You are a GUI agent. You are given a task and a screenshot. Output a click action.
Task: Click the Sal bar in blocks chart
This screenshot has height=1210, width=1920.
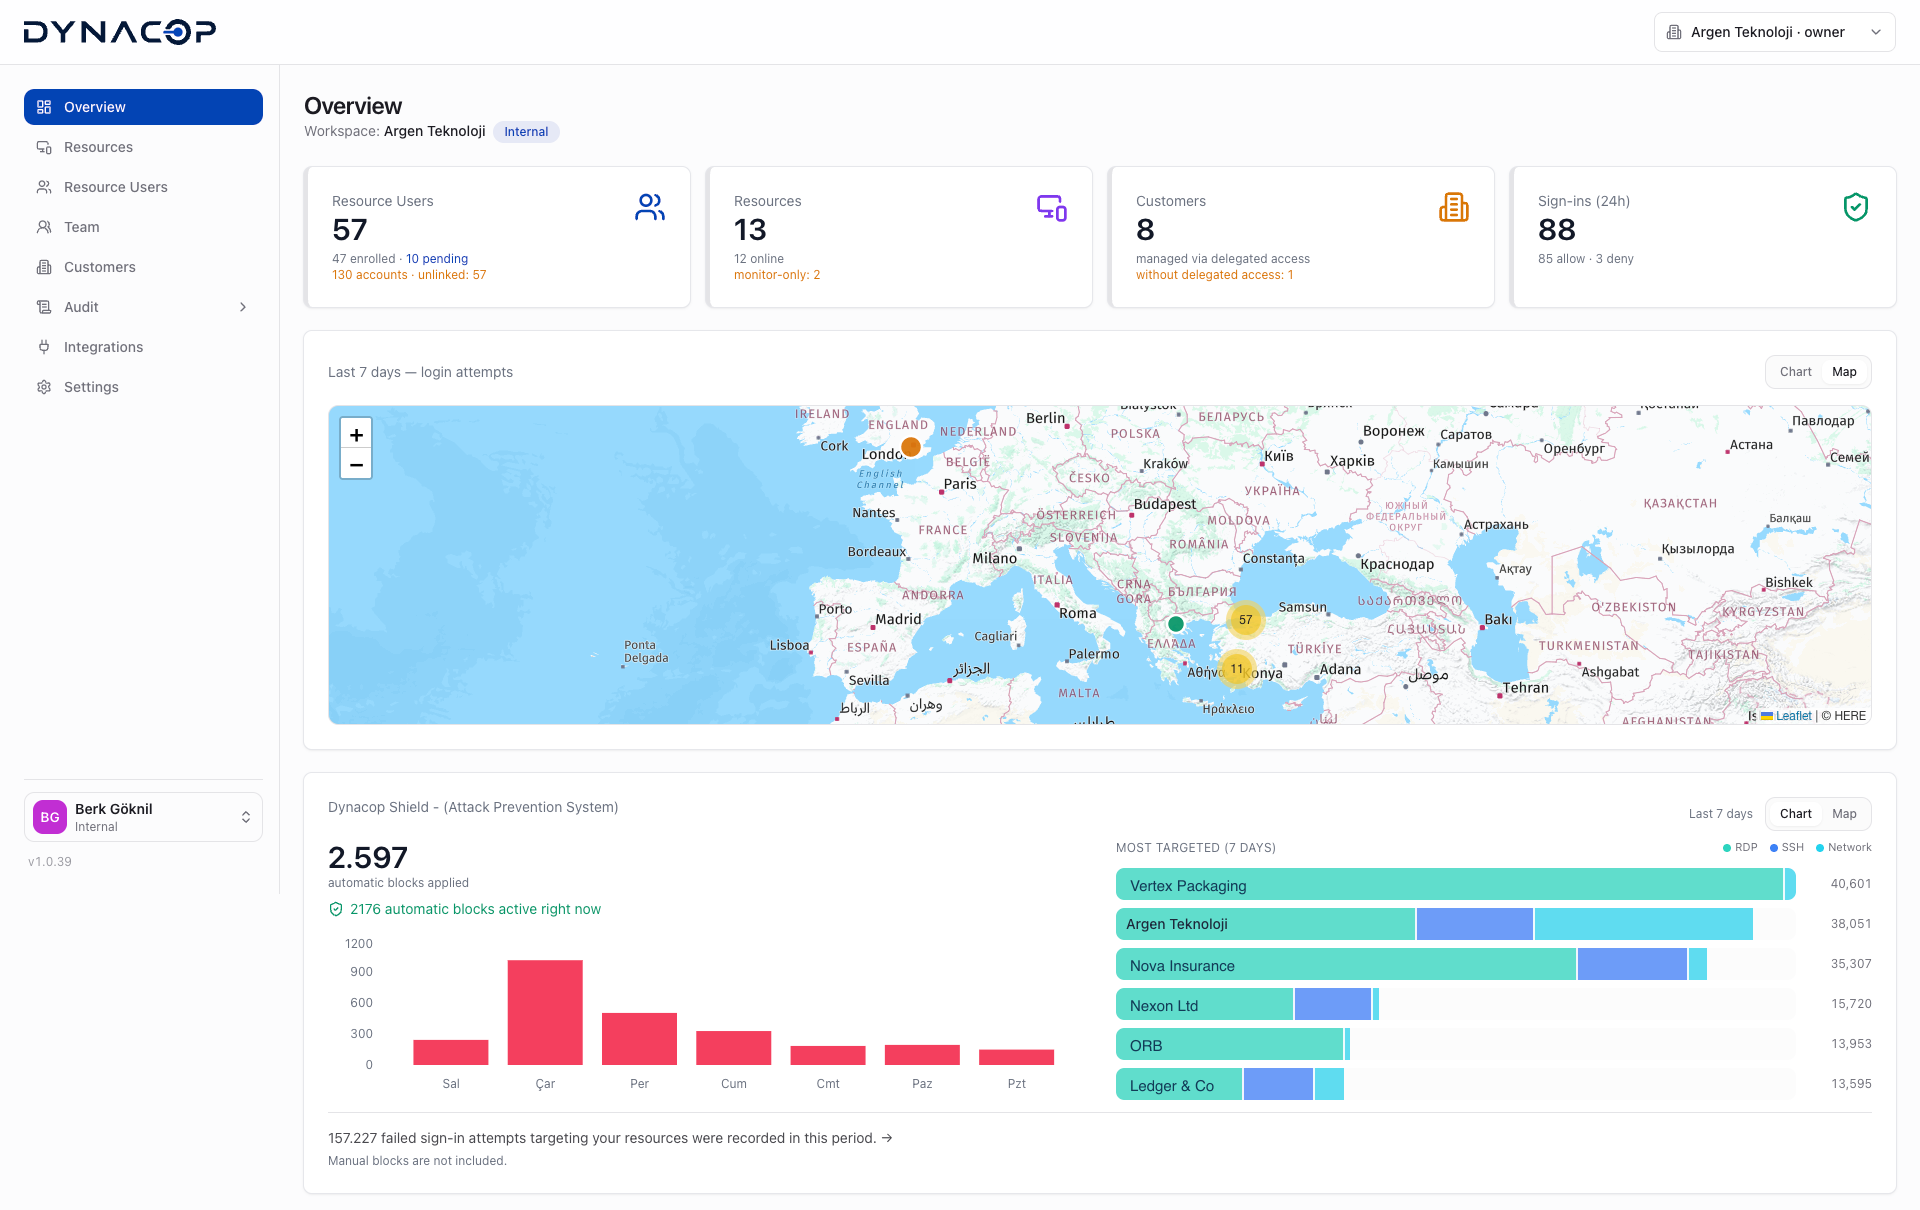click(451, 1052)
